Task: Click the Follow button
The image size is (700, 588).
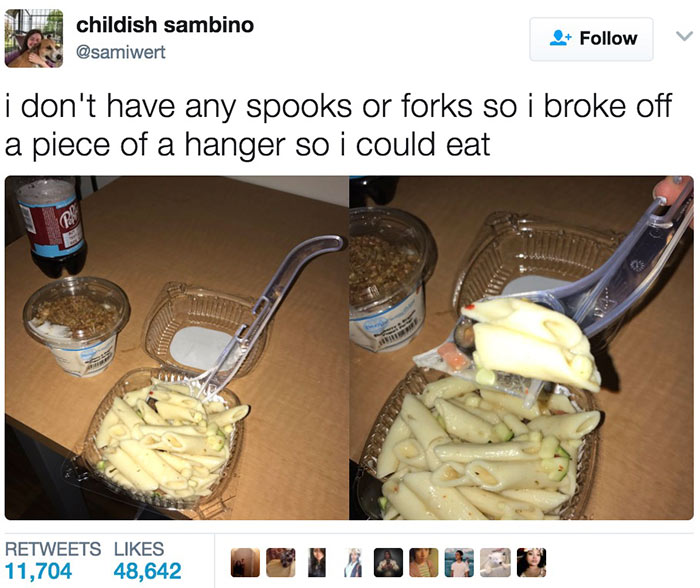Action: [x=591, y=39]
